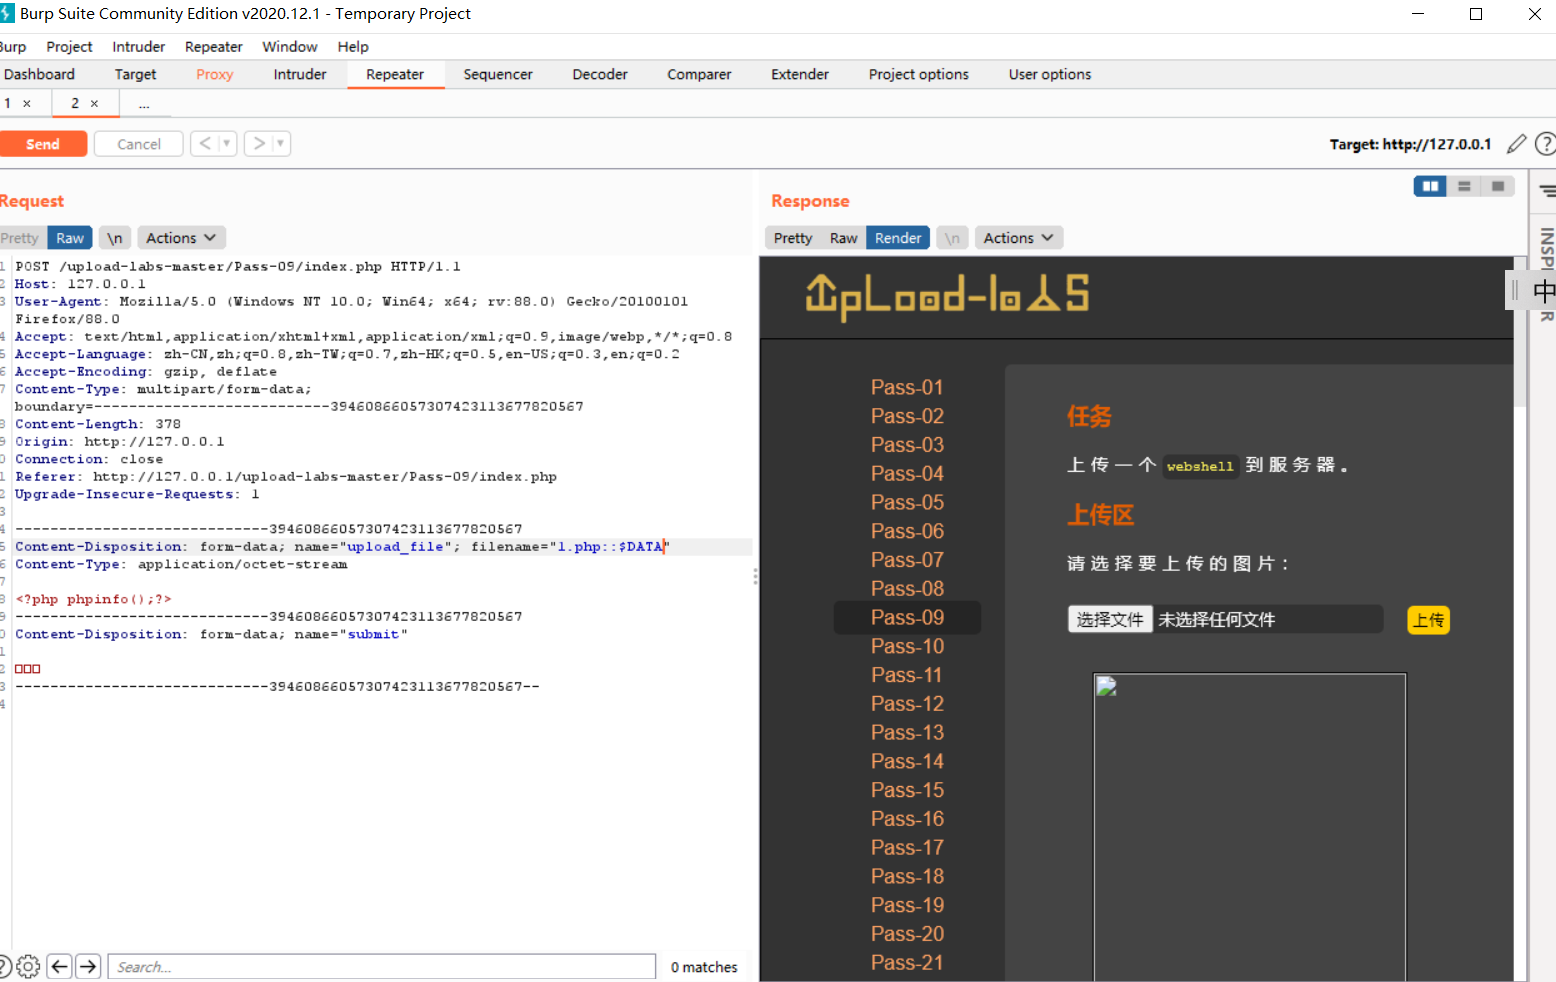Open search help icon in Request pane

[x=4, y=966]
